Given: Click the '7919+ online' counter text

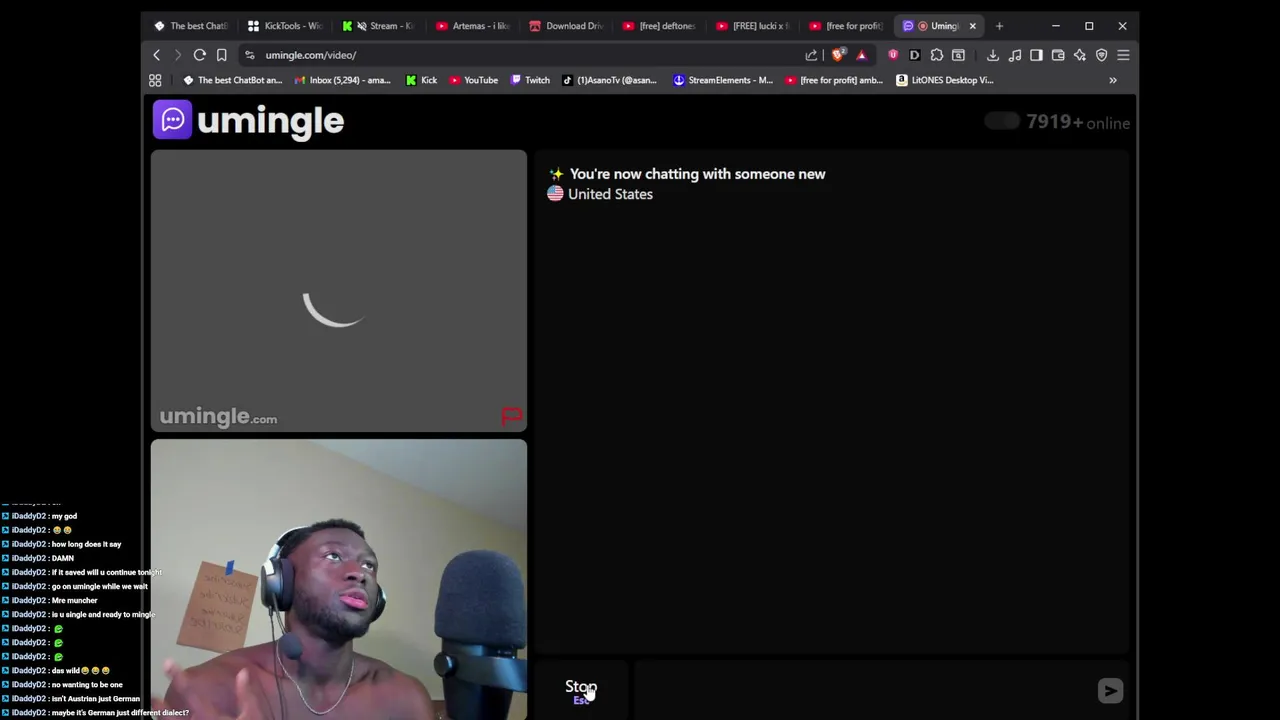Looking at the screenshot, I should (x=1078, y=122).
